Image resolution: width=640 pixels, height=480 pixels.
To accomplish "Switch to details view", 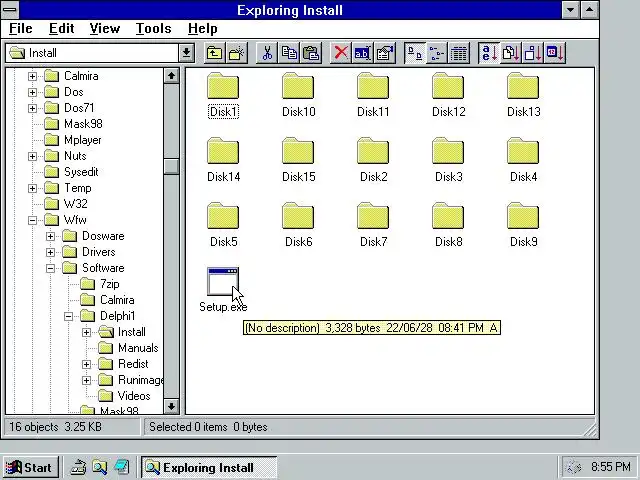I will coord(459,53).
